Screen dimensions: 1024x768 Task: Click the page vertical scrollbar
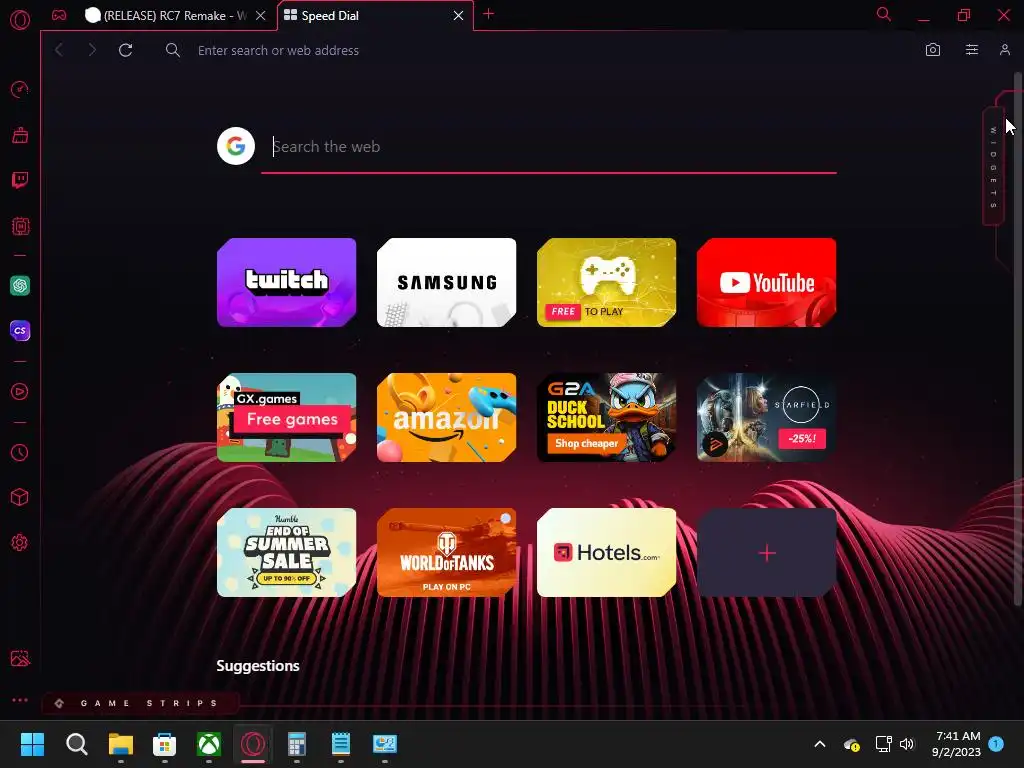pyautogui.click(x=1018, y=340)
